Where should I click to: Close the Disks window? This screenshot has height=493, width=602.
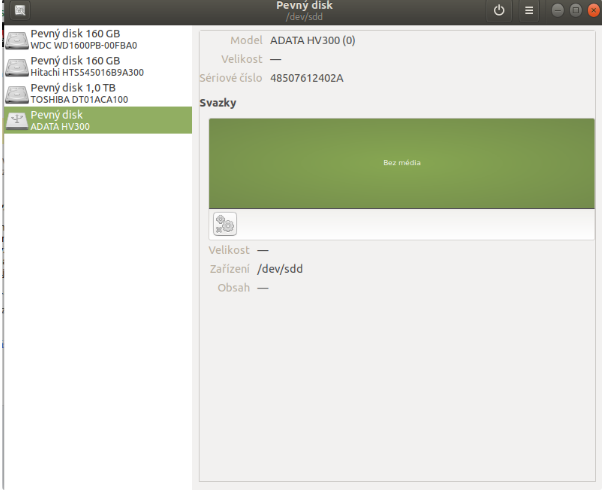point(594,10)
